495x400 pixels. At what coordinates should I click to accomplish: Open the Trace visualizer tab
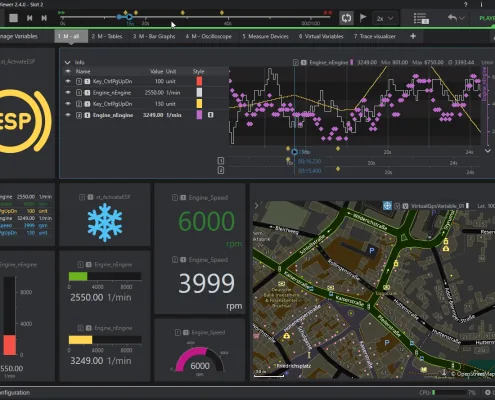375,36
